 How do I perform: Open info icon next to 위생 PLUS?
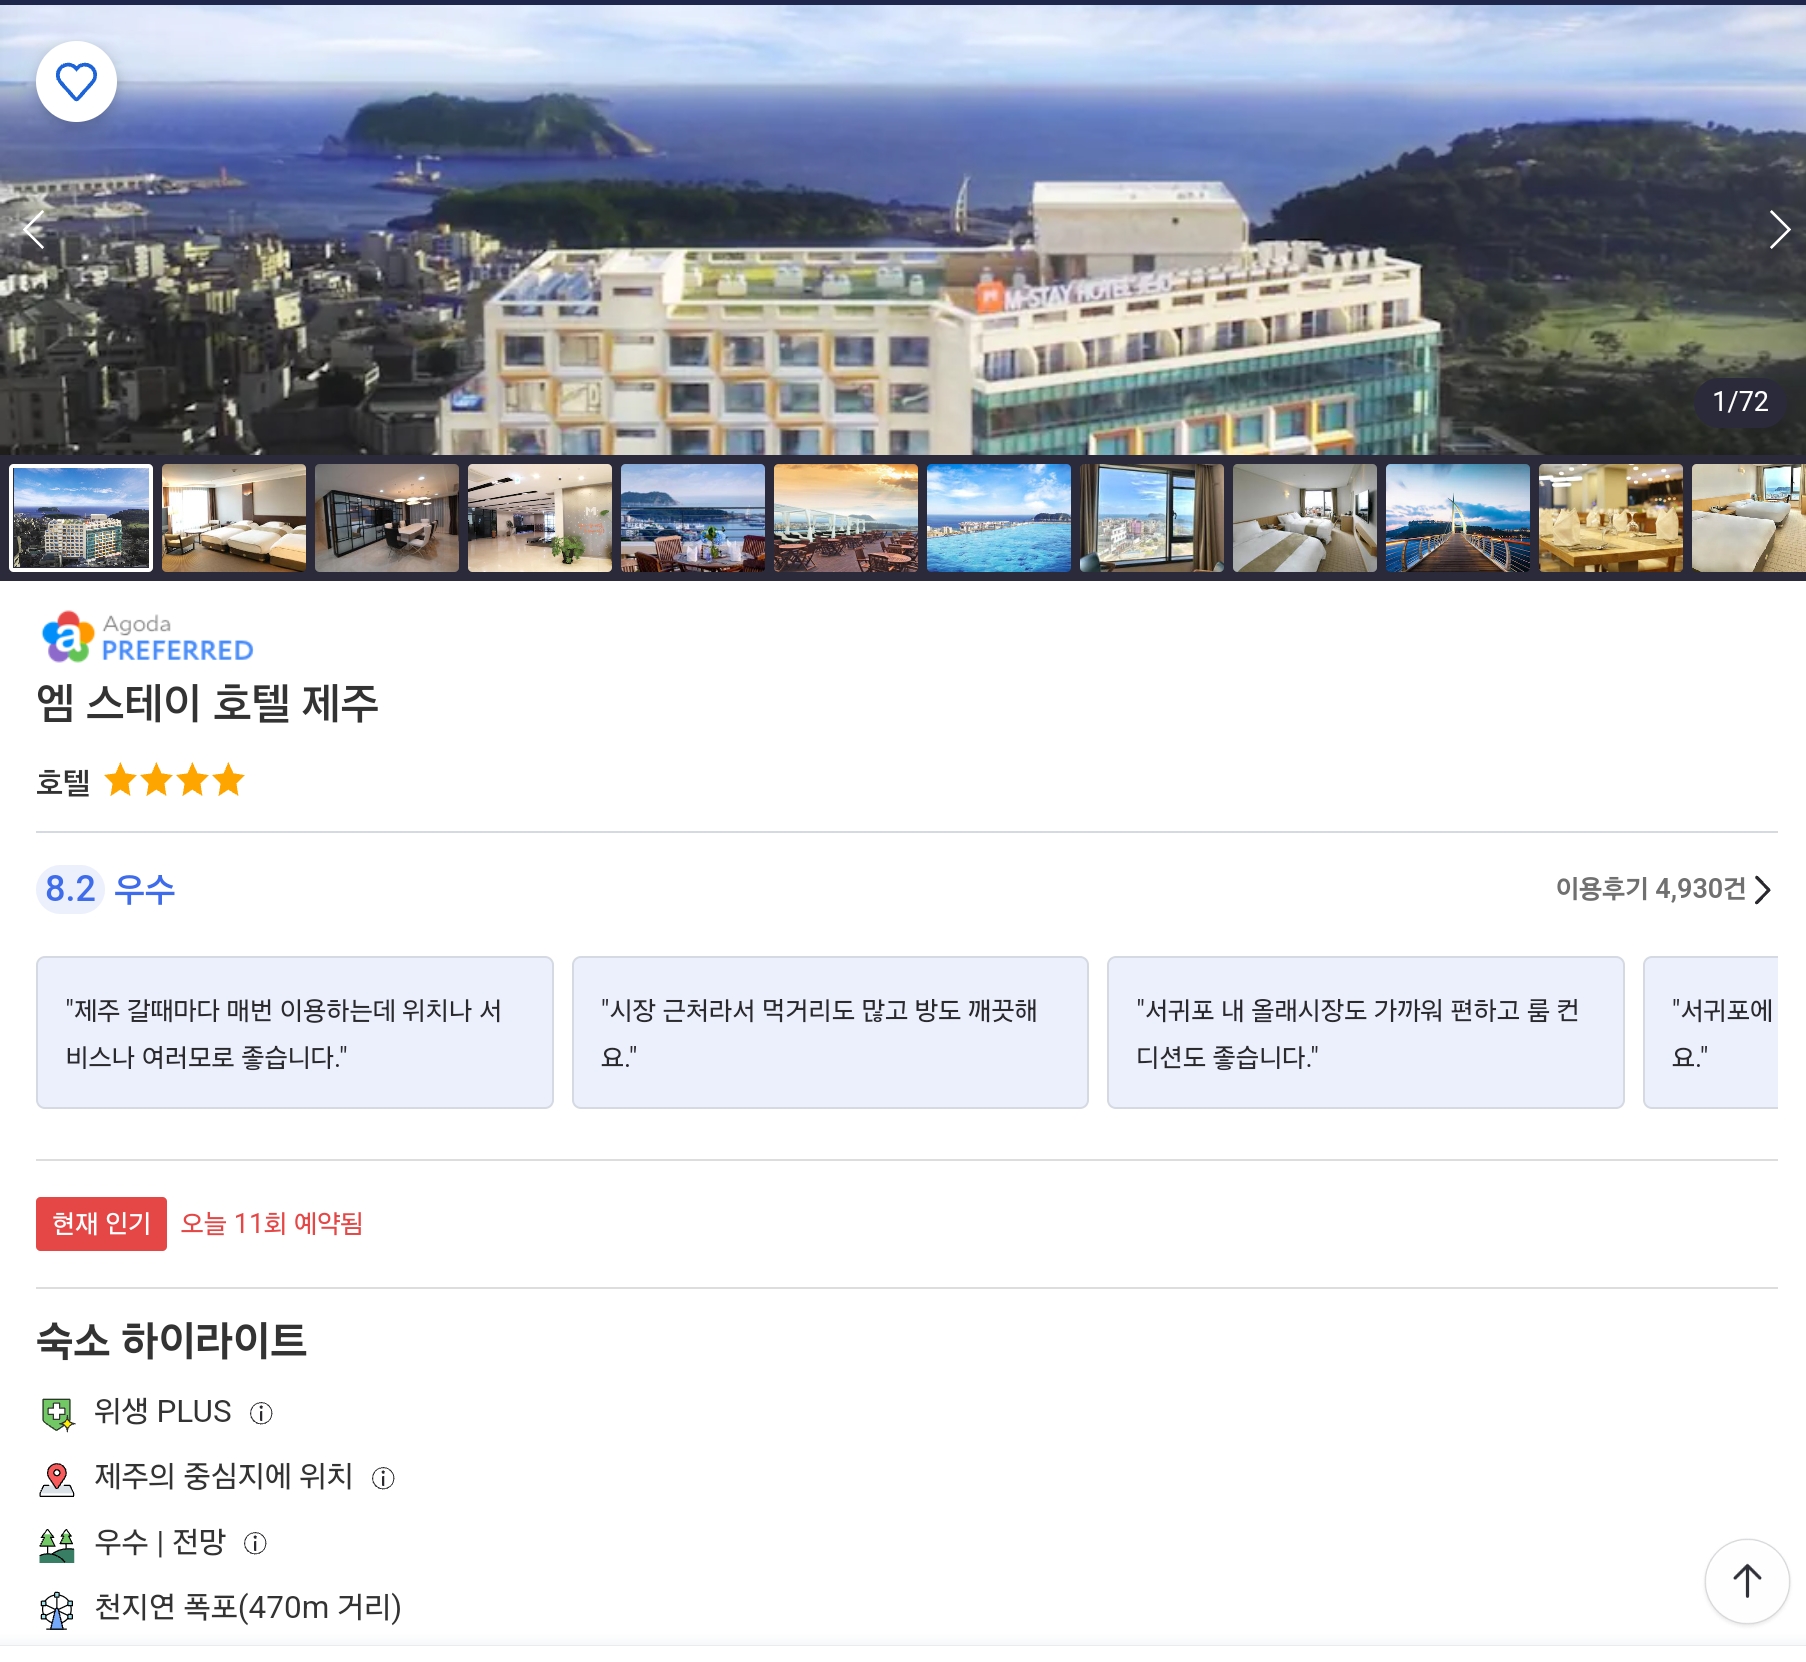point(261,1413)
